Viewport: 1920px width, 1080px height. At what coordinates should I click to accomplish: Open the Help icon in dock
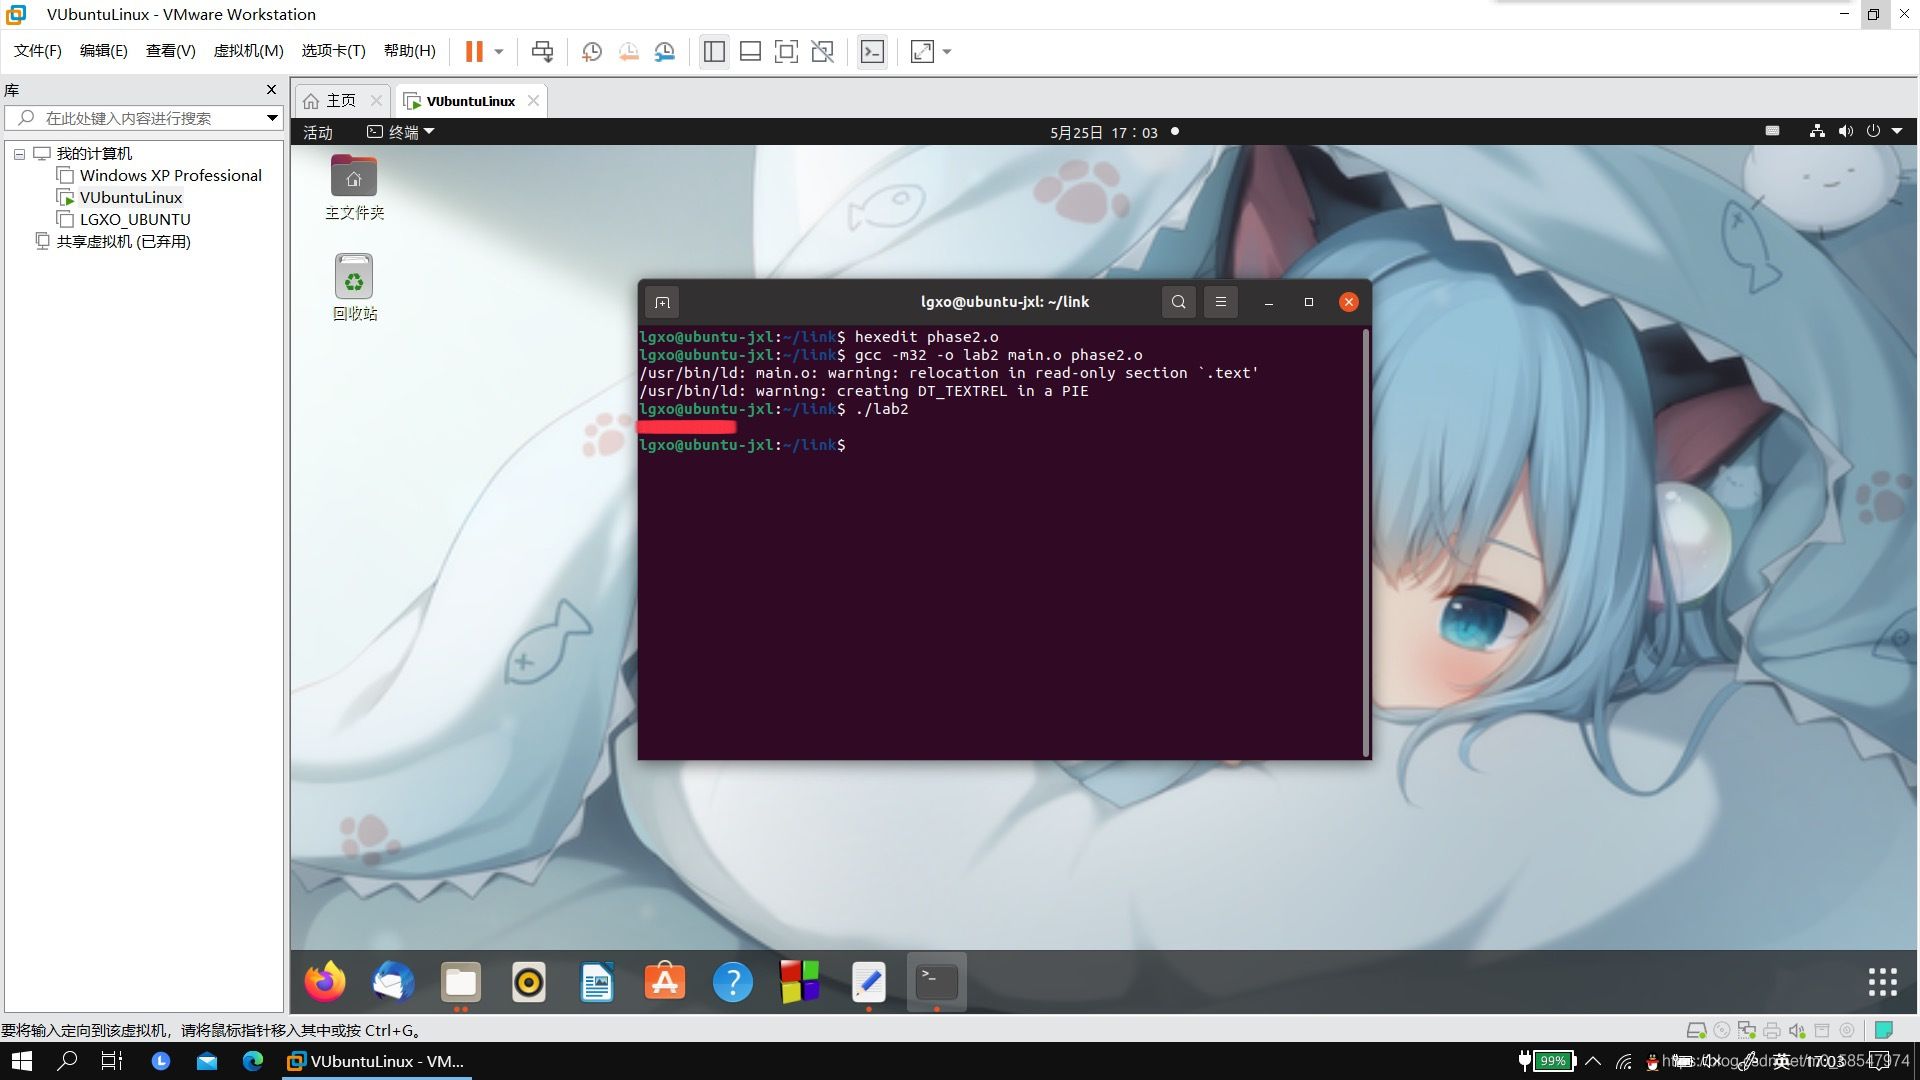tap(732, 982)
